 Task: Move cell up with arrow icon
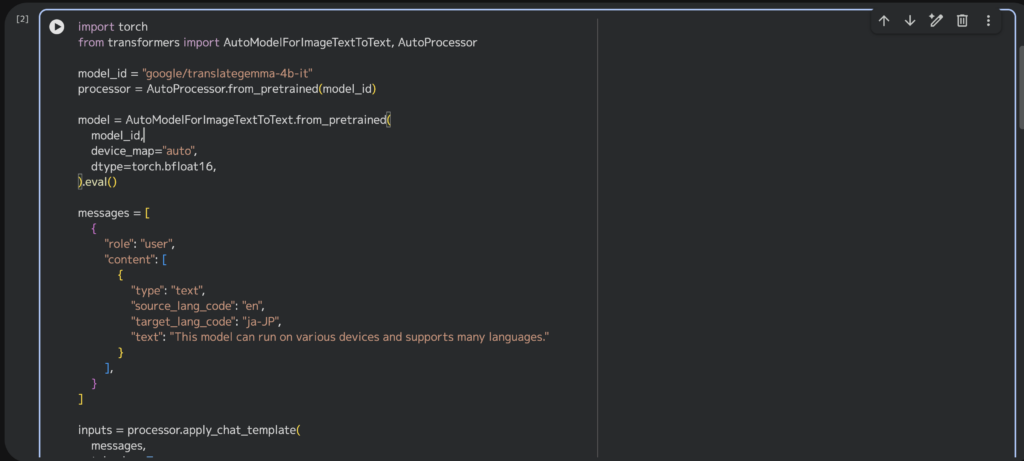884,21
